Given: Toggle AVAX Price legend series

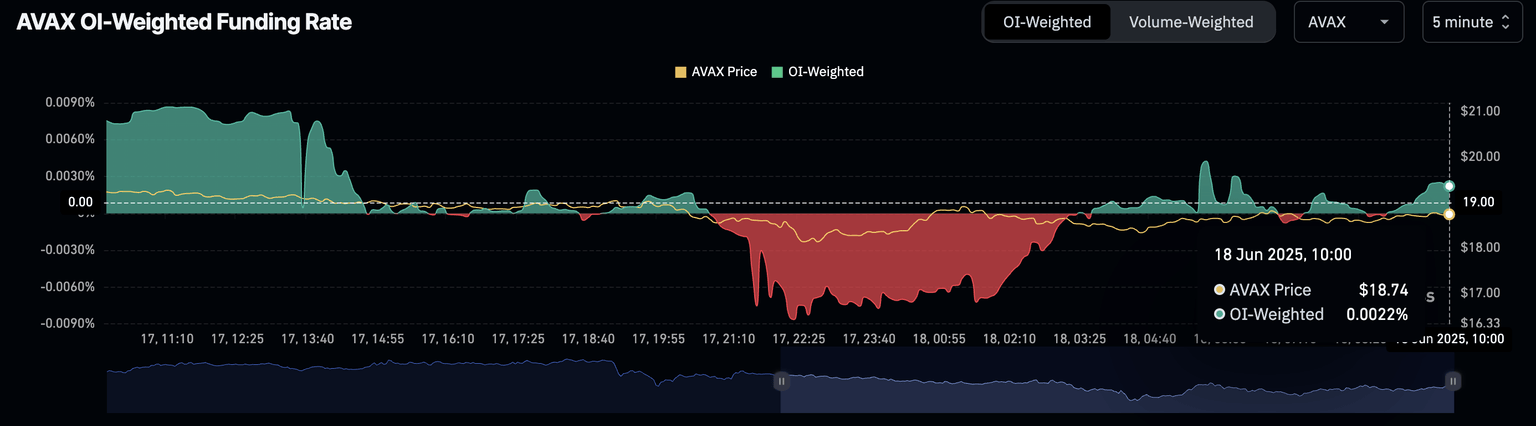Looking at the screenshot, I should (x=716, y=72).
